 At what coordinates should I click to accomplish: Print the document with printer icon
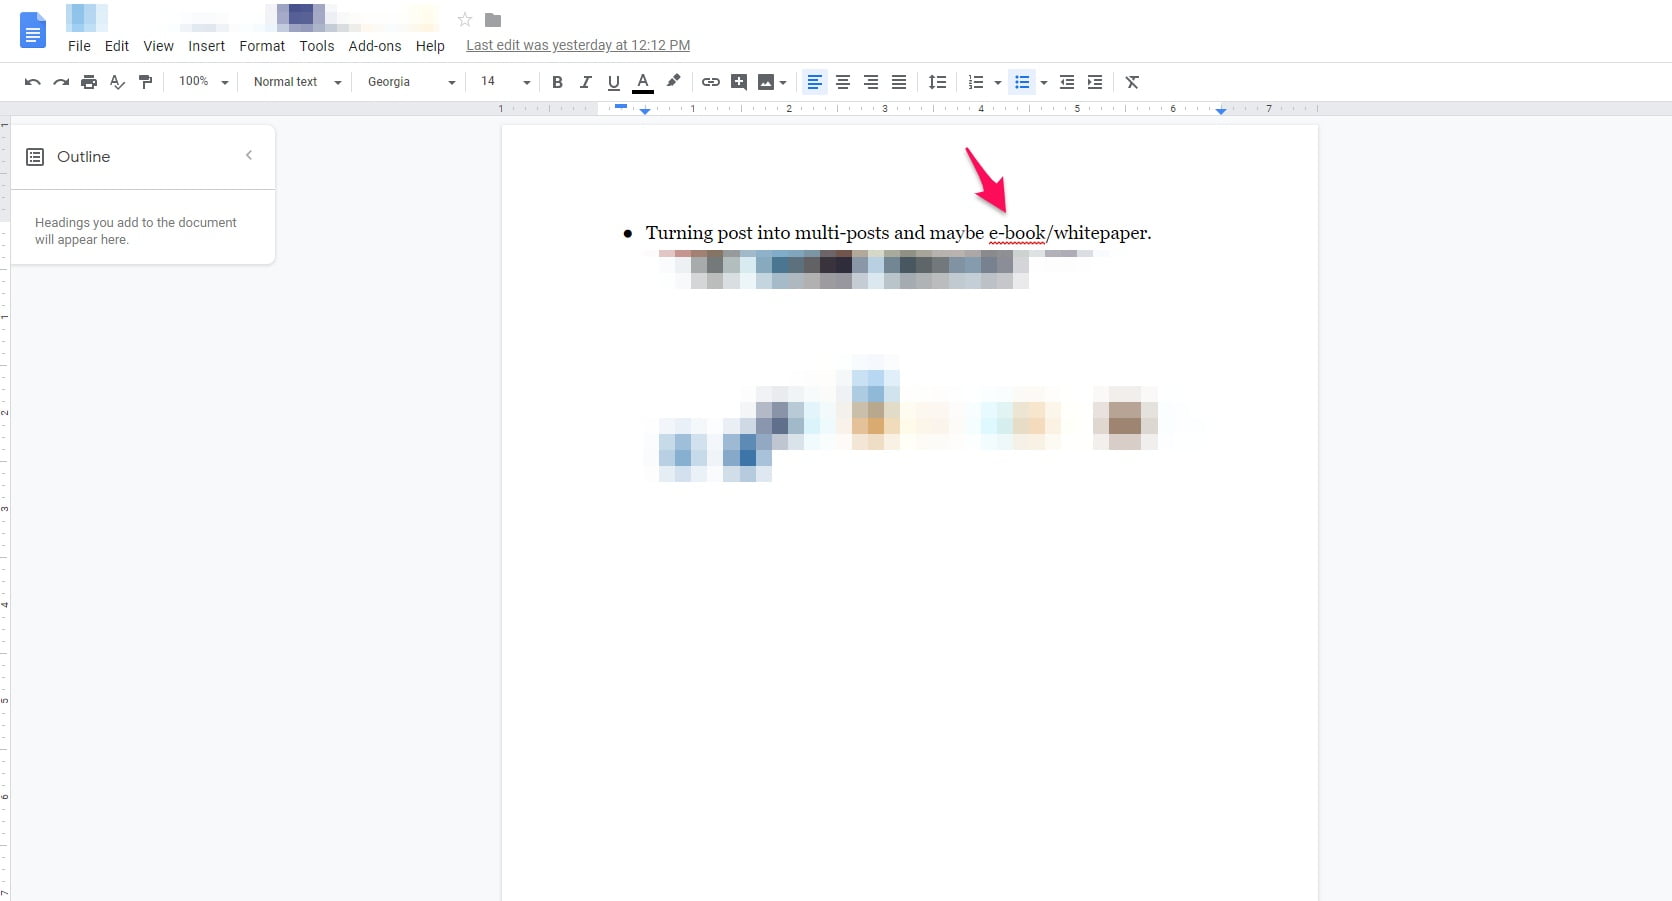point(89,82)
